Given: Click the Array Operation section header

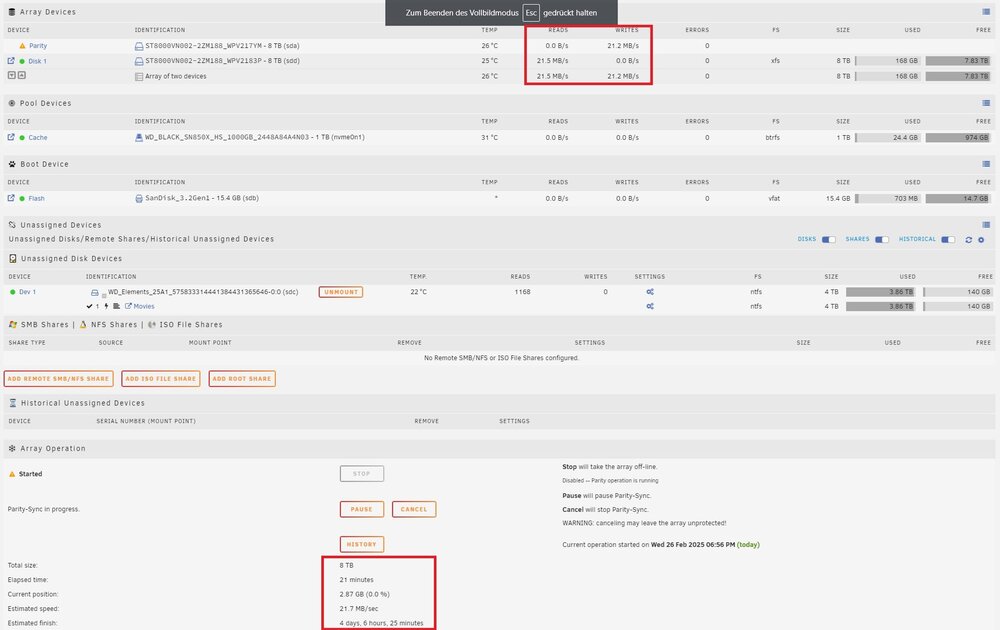Looking at the screenshot, I should (x=499, y=449).
